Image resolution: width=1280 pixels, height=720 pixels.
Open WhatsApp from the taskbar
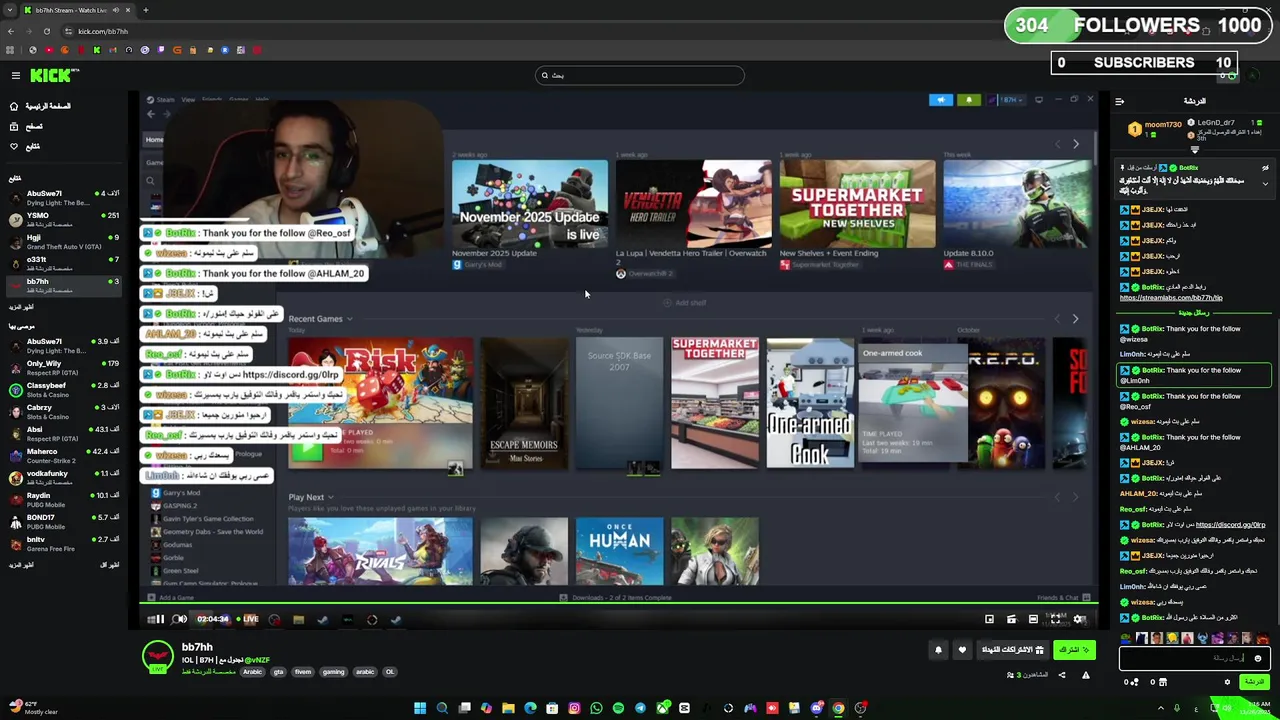point(596,708)
